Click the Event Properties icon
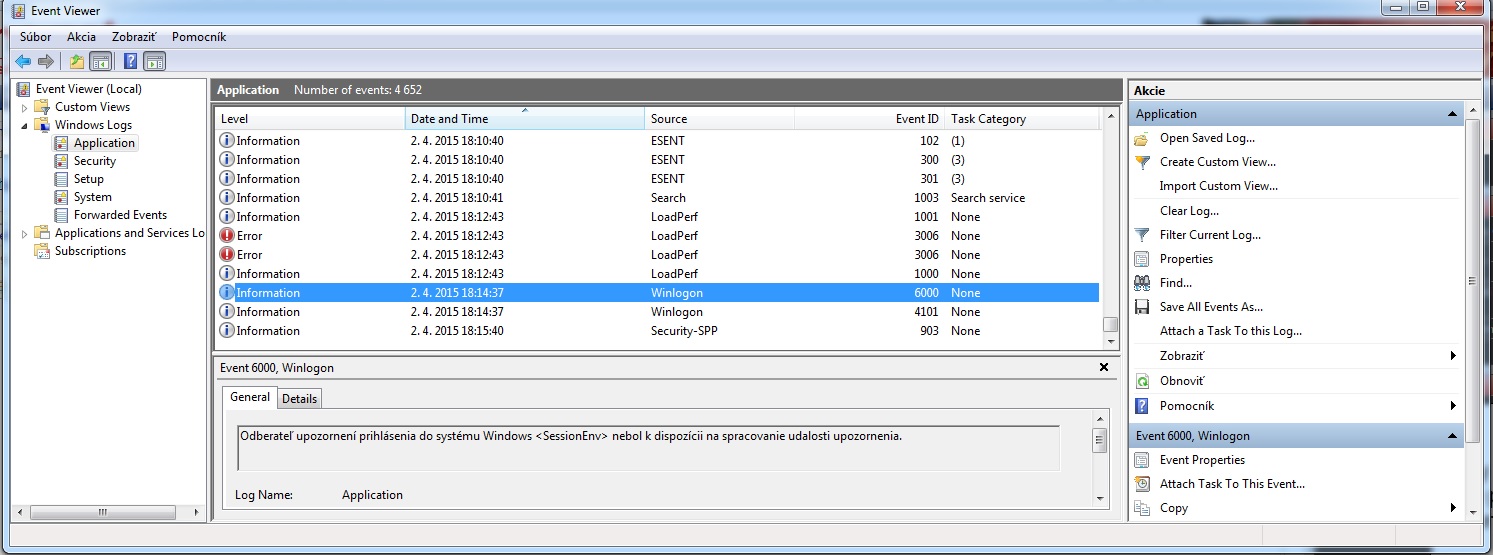 [1143, 460]
